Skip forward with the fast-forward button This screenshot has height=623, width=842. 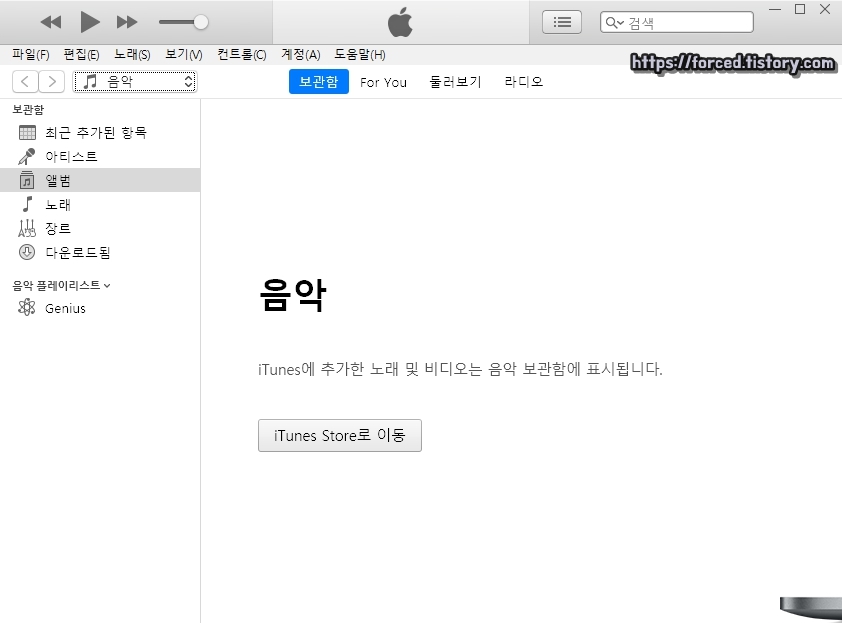[x=127, y=22]
